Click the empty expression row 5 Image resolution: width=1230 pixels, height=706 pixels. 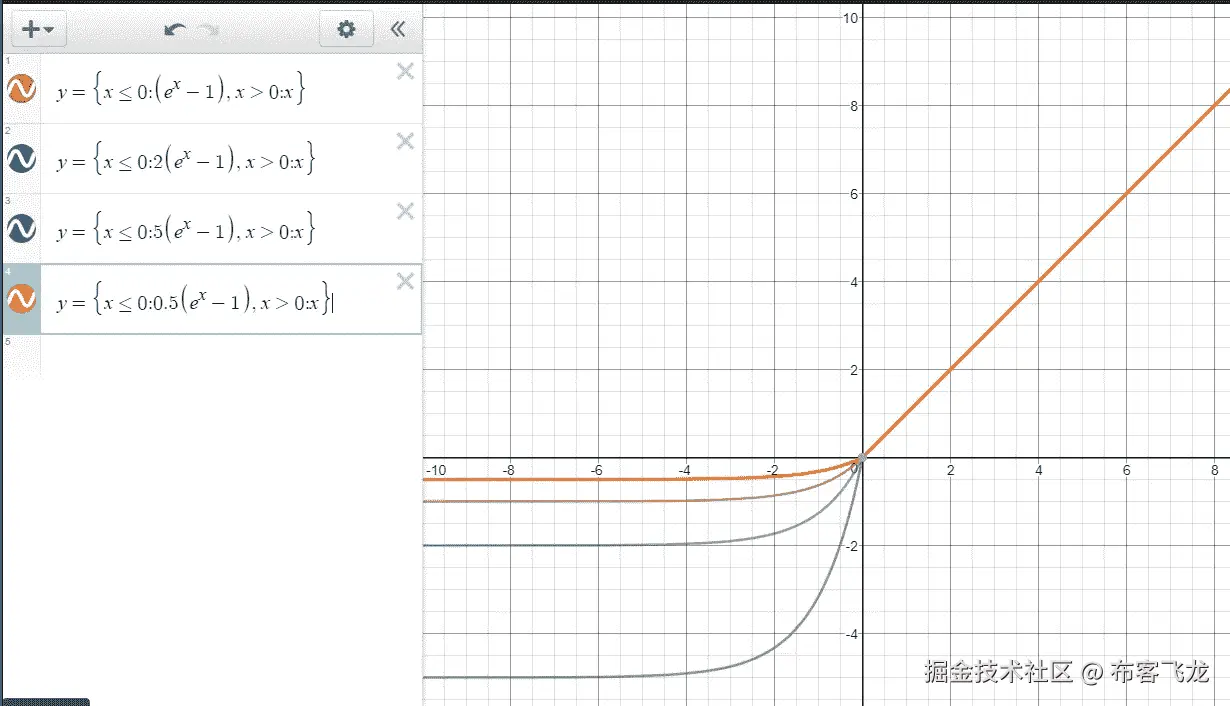[211, 355]
